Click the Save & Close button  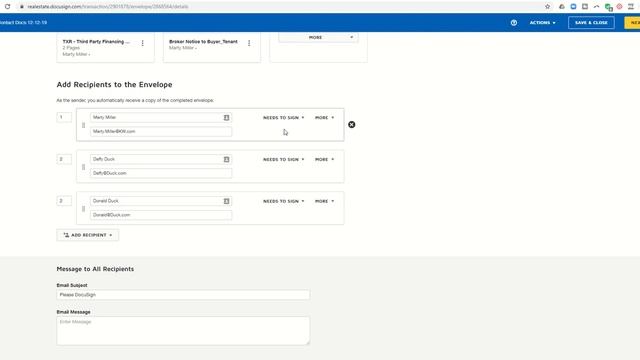(x=591, y=23)
